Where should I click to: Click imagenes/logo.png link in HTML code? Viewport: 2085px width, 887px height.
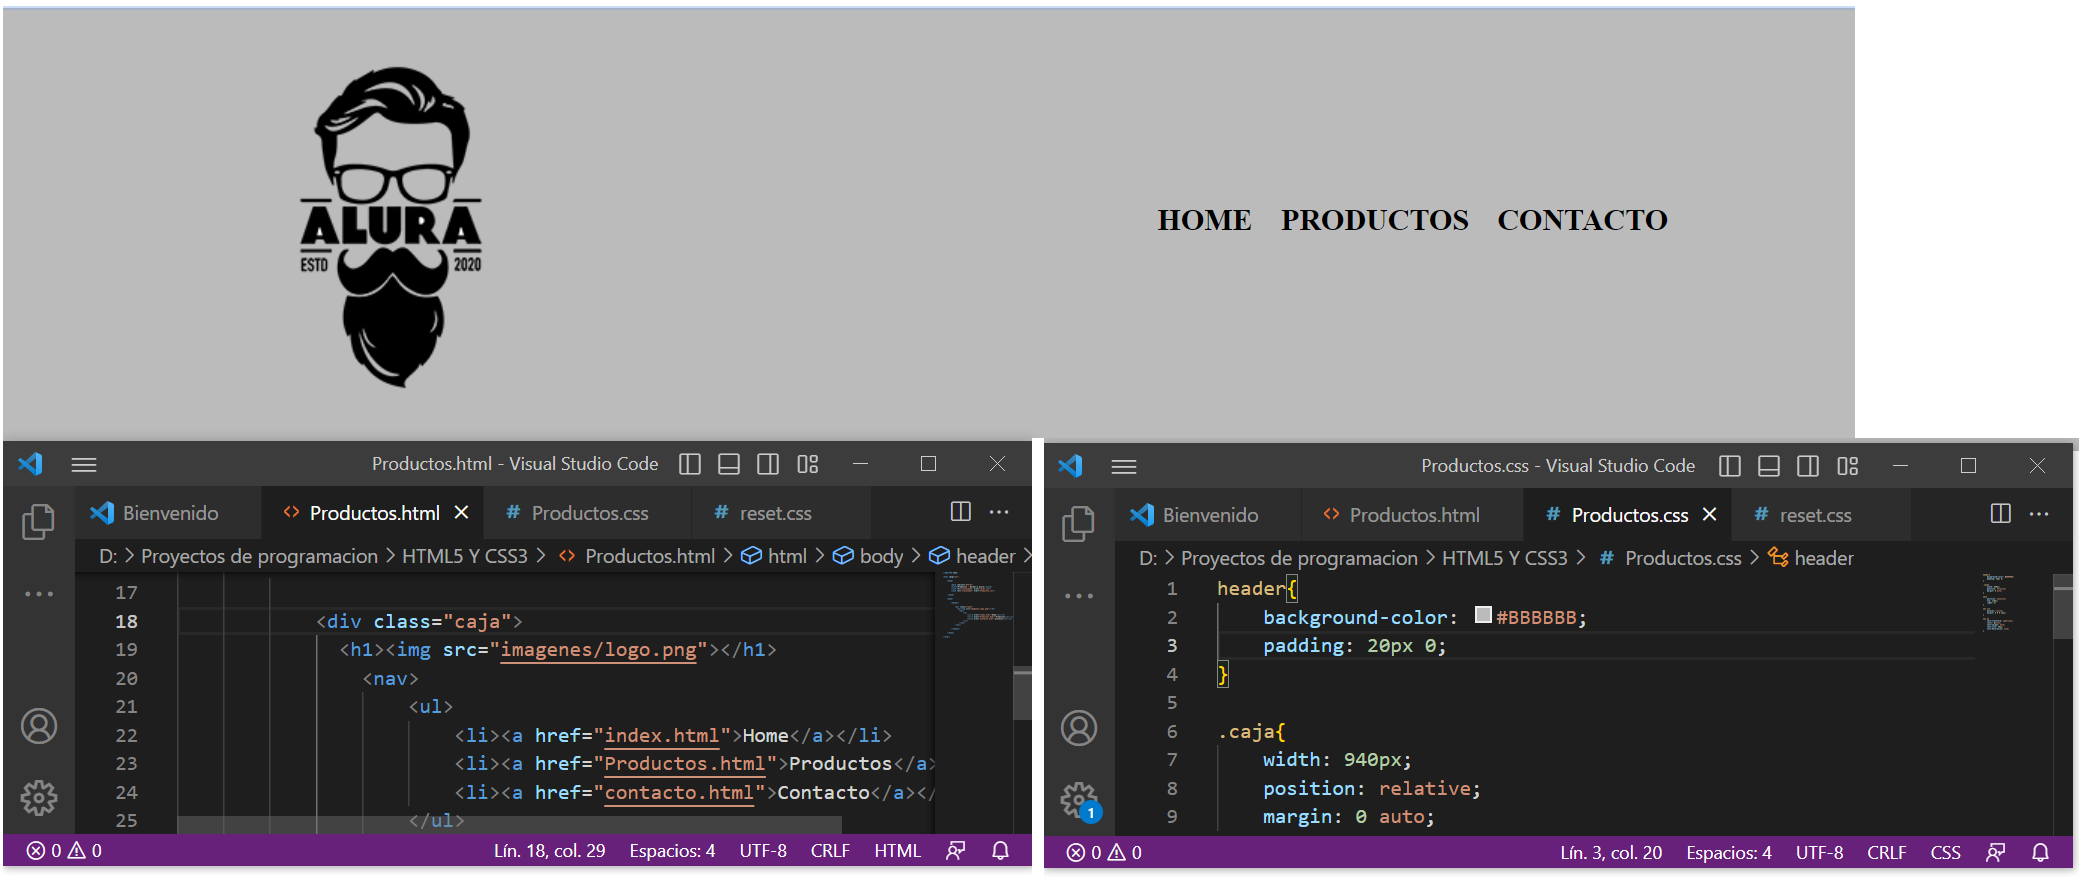point(598,650)
